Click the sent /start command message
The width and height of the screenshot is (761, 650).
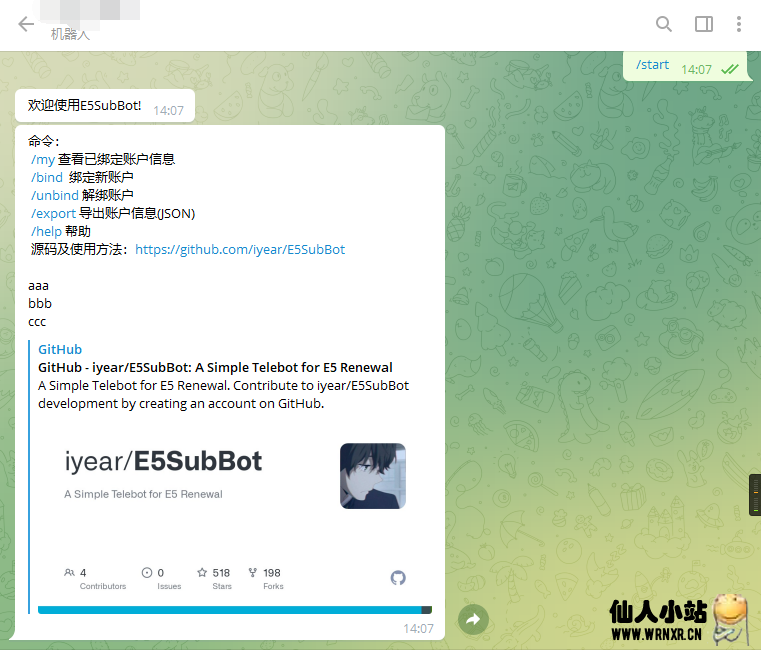(x=652, y=65)
